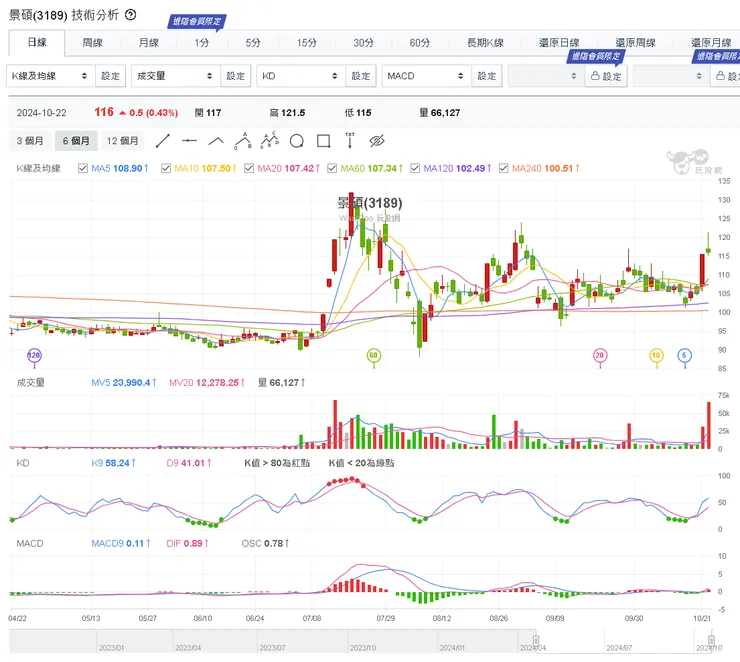Click 設定 next to K線及均線
740x662 pixels.
point(110,76)
